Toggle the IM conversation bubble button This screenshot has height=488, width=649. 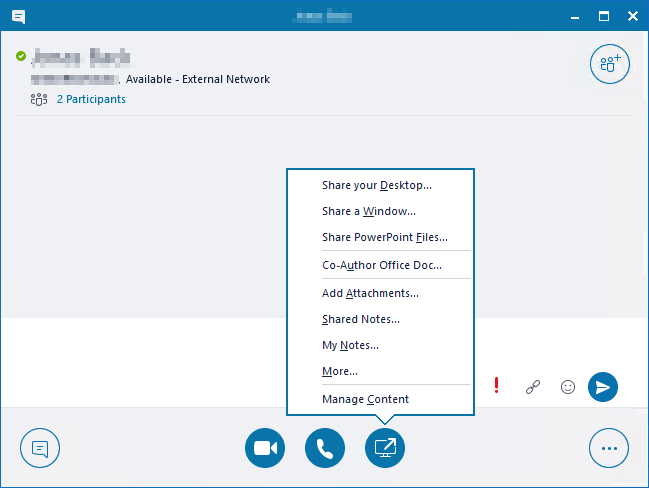point(40,448)
